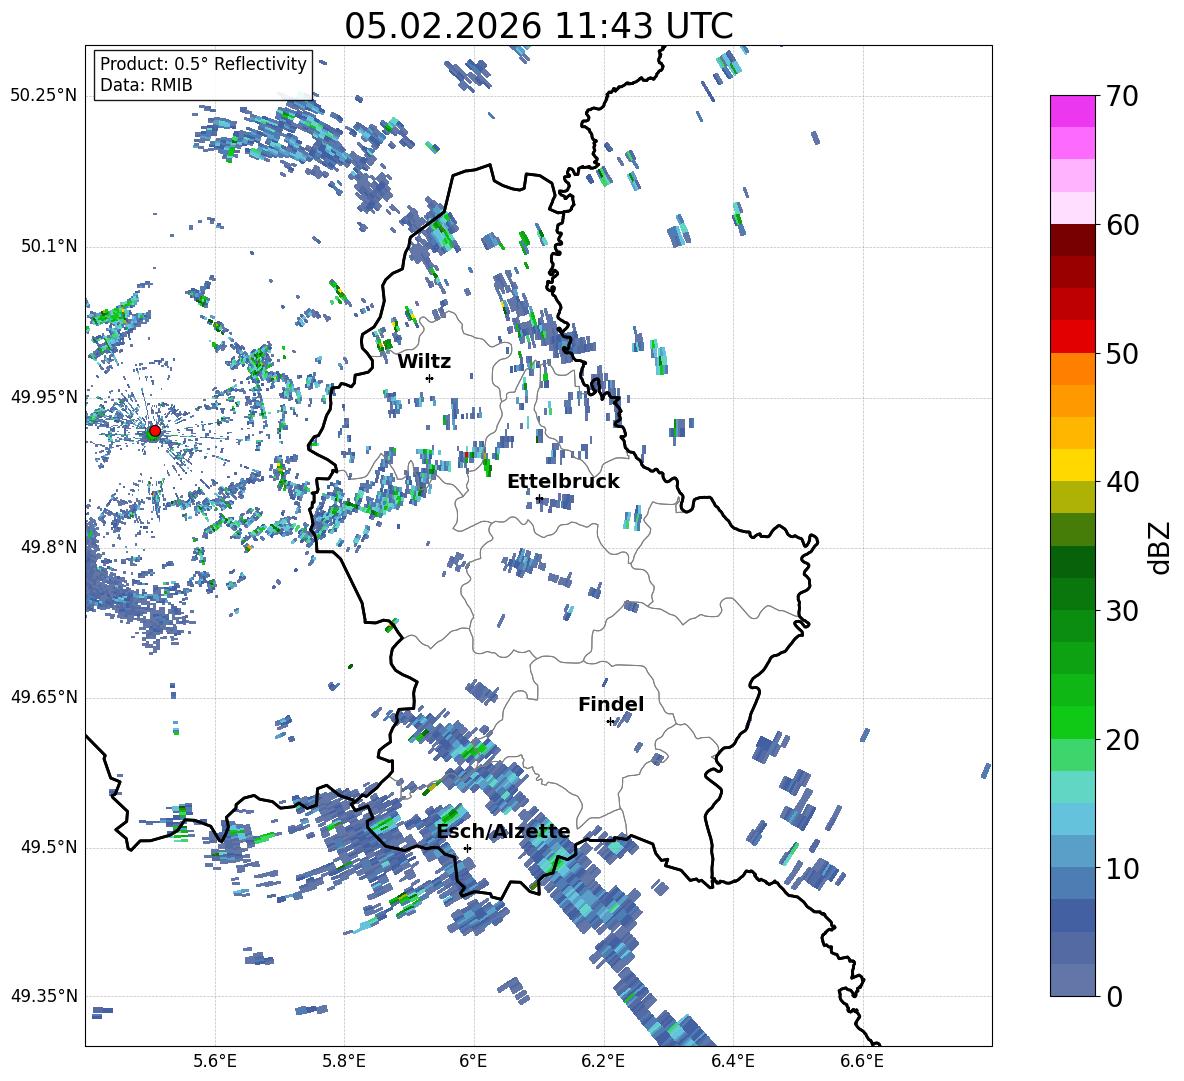Click the 6.2°E longitude label
This screenshot has height=1081, width=1184.
(x=603, y=1061)
